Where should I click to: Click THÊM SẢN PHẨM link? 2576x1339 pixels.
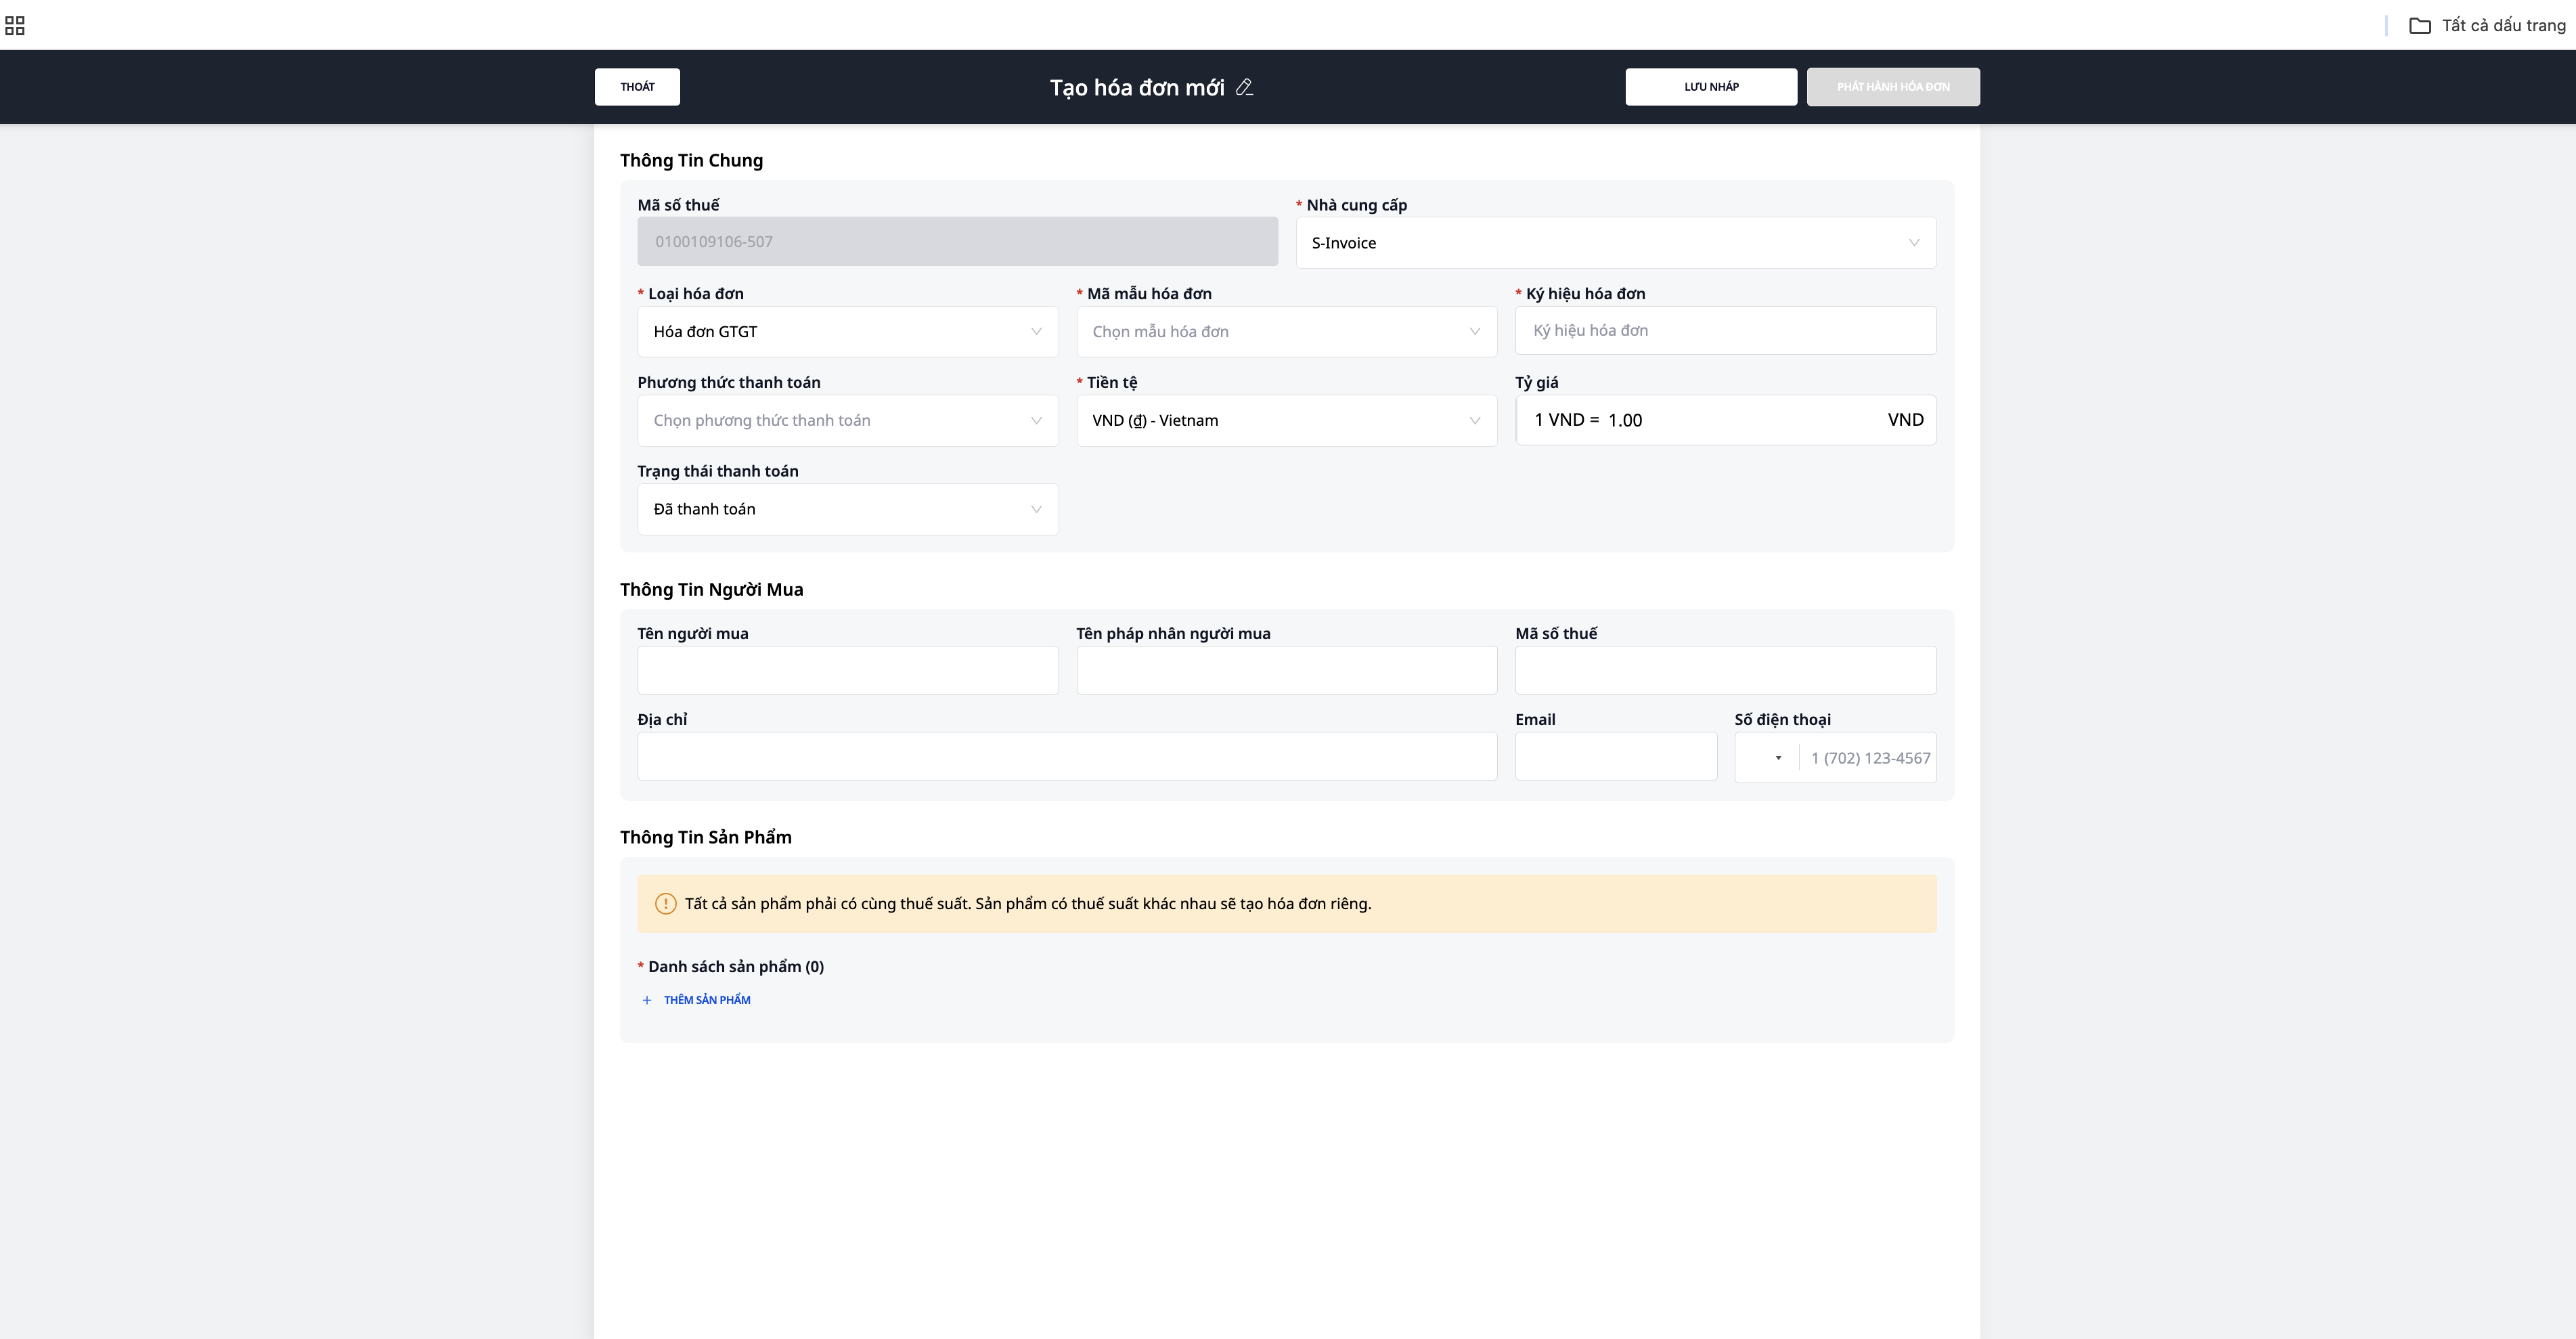coord(707,1000)
